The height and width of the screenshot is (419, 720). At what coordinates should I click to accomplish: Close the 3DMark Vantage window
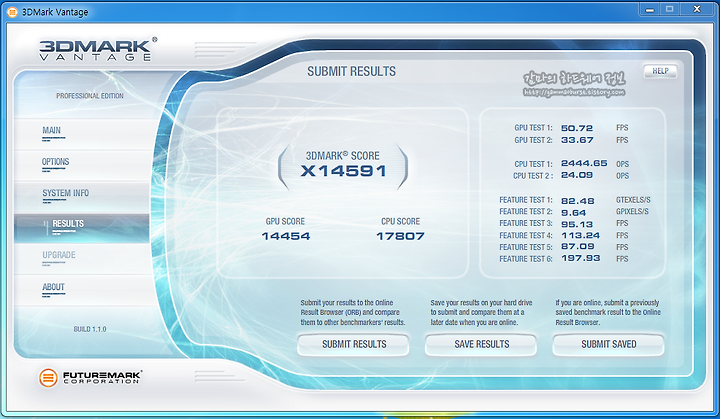pyautogui.click(x=697, y=10)
